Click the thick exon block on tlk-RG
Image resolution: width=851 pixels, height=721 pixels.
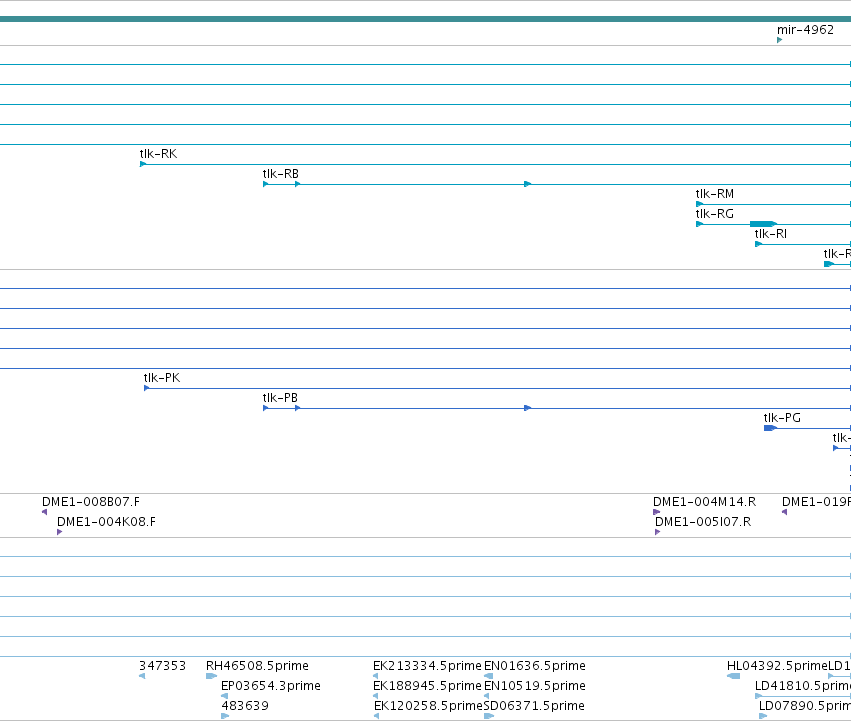point(762,224)
